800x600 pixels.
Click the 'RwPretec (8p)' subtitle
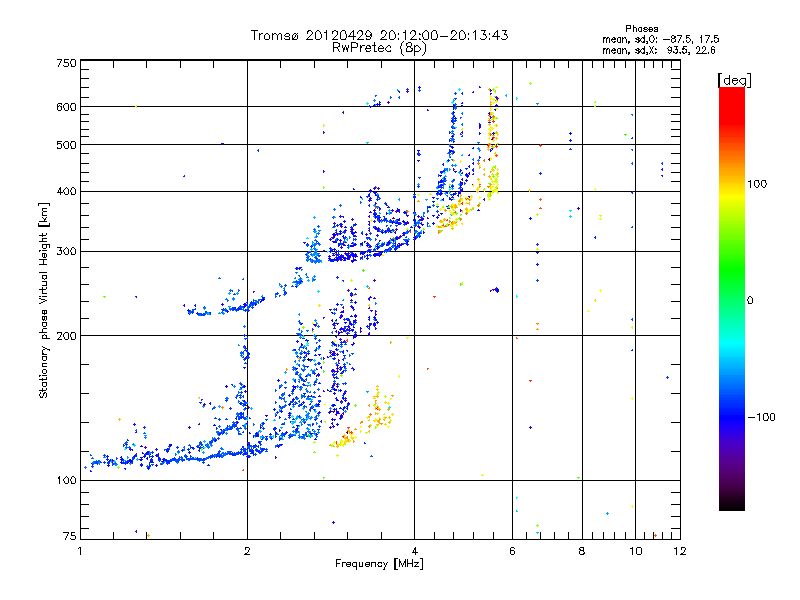[379, 48]
